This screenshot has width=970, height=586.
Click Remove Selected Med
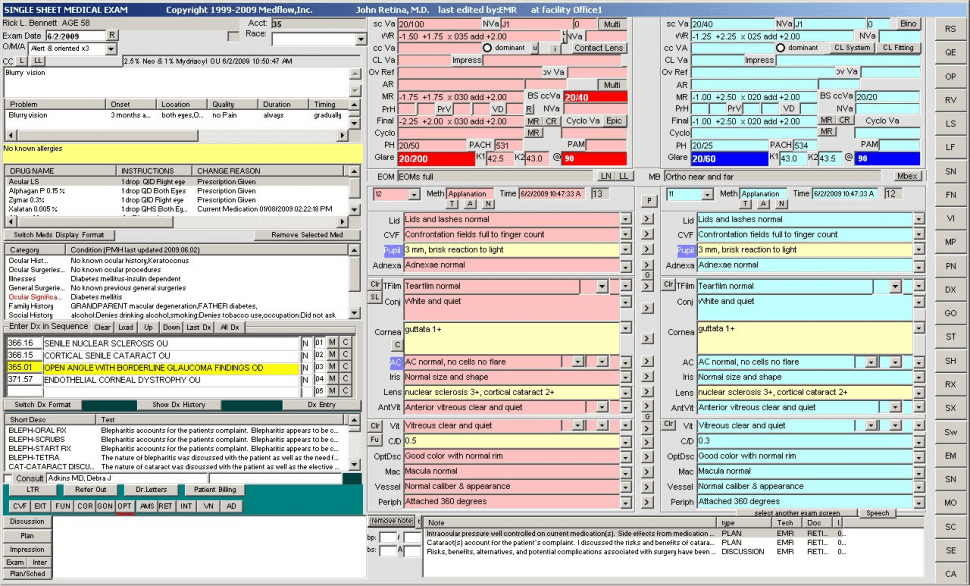coord(307,235)
